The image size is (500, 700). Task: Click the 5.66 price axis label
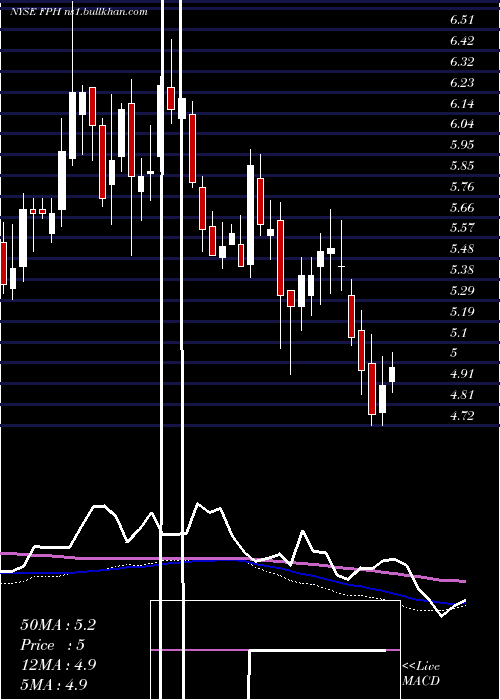click(462, 208)
